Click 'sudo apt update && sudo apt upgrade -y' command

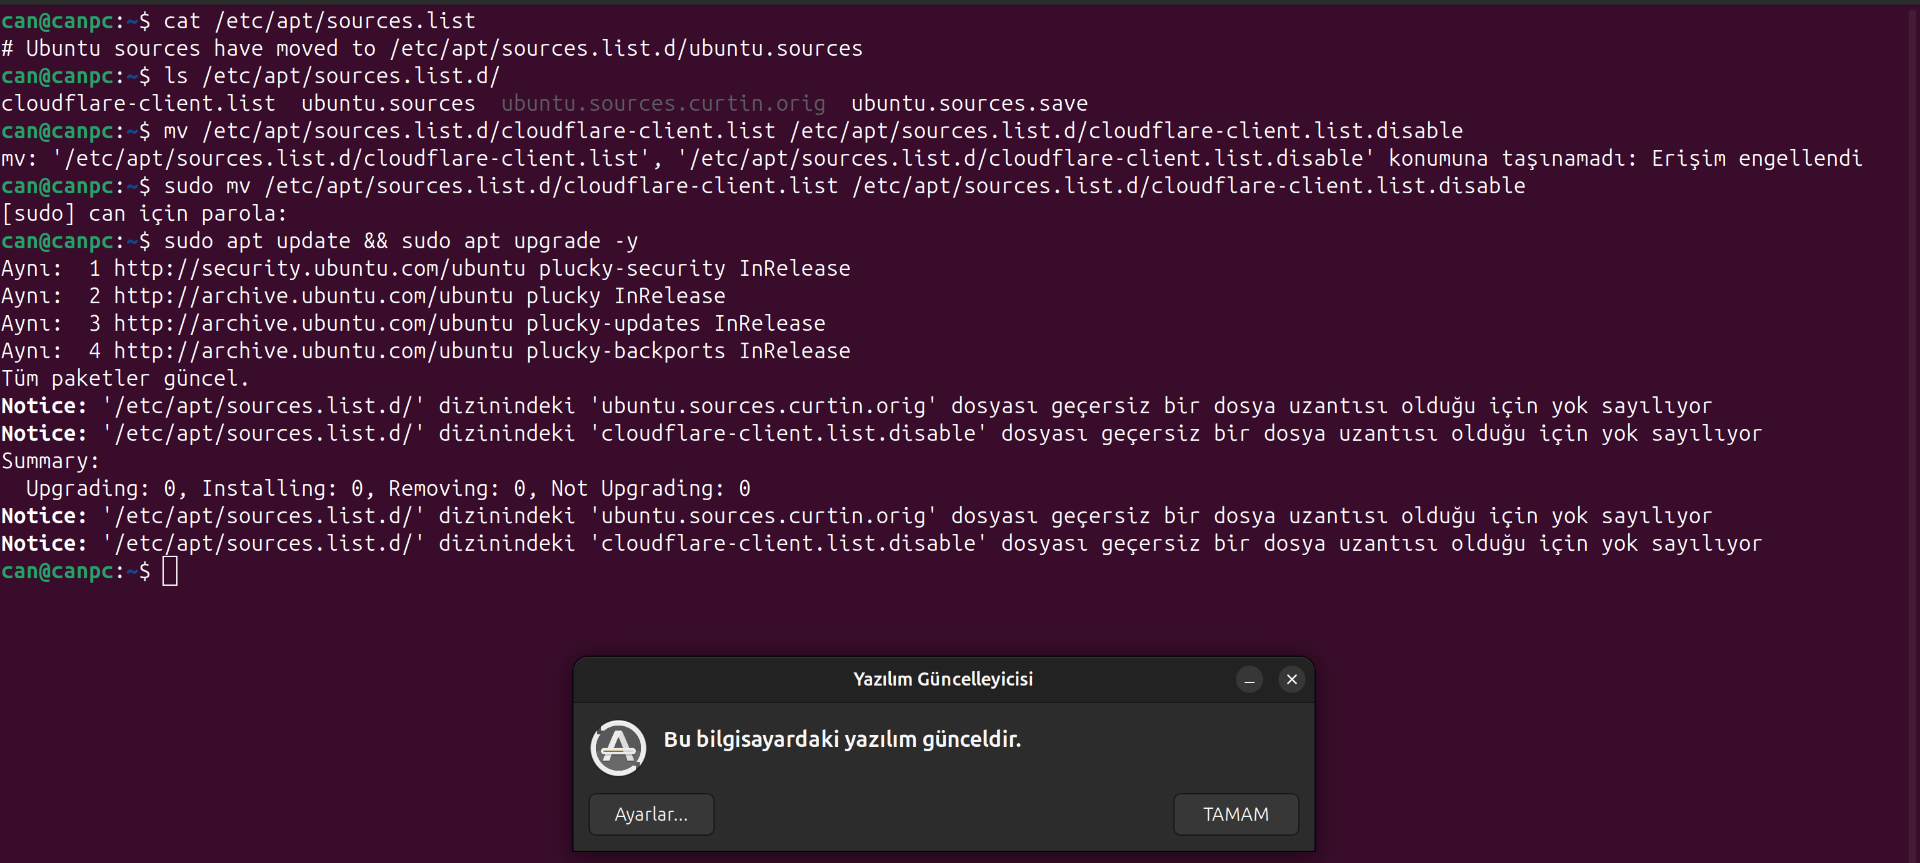click(x=401, y=241)
